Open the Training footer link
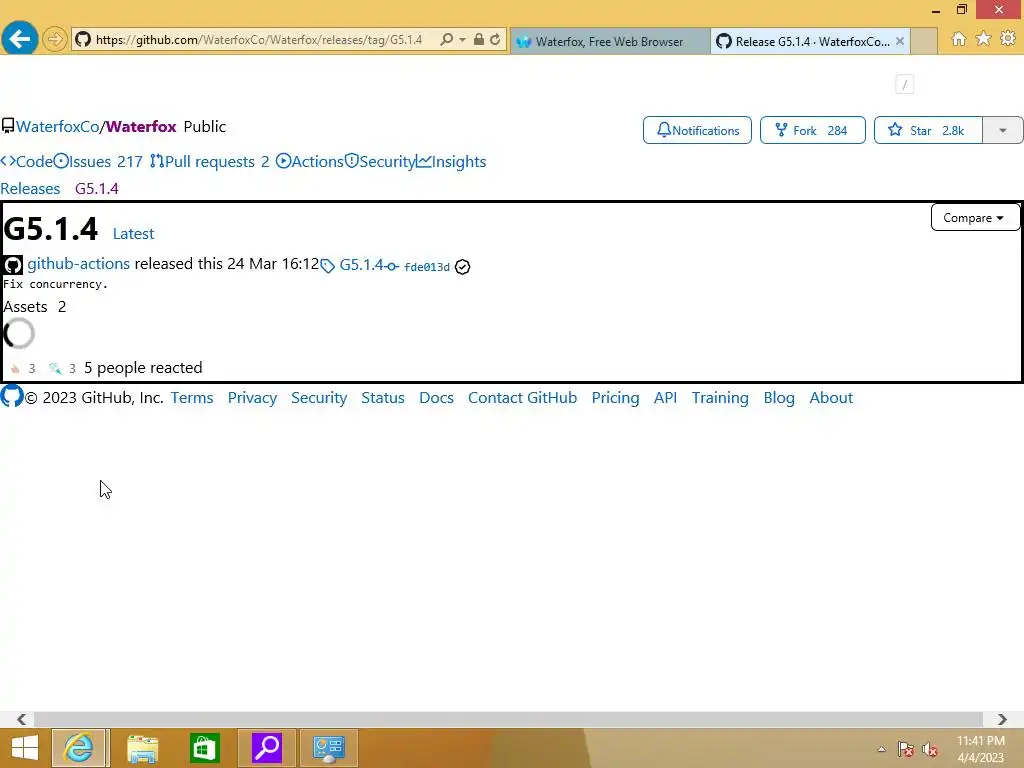The height and width of the screenshot is (768, 1024). [x=720, y=398]
